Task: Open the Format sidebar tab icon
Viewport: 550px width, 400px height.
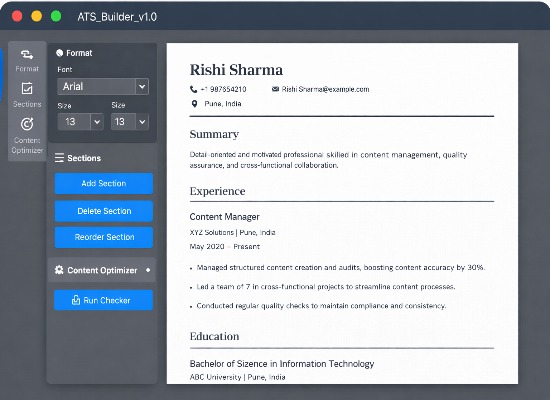Action: 27,54
